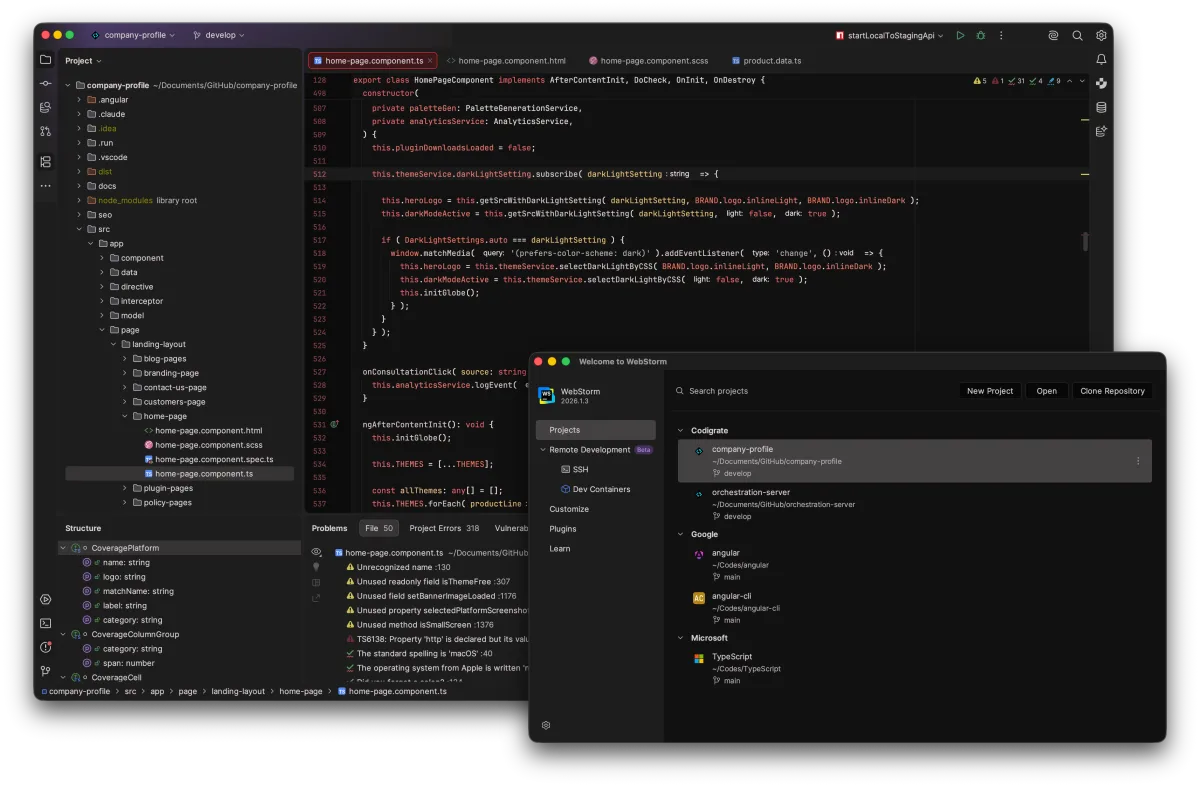Click the warnings count indicator in the editor
1200x787 pixels.
point(980,81)
